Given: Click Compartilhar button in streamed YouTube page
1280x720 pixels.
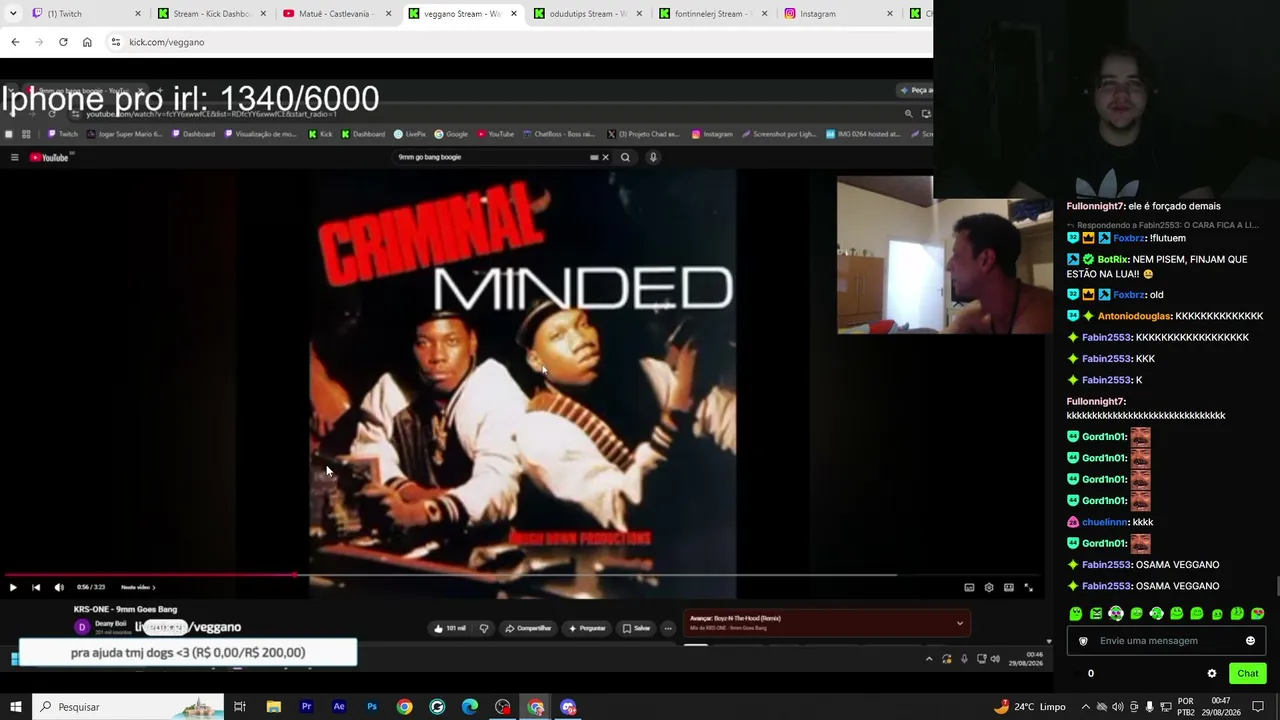Looking at the screenshot, I should pos(528,628).
